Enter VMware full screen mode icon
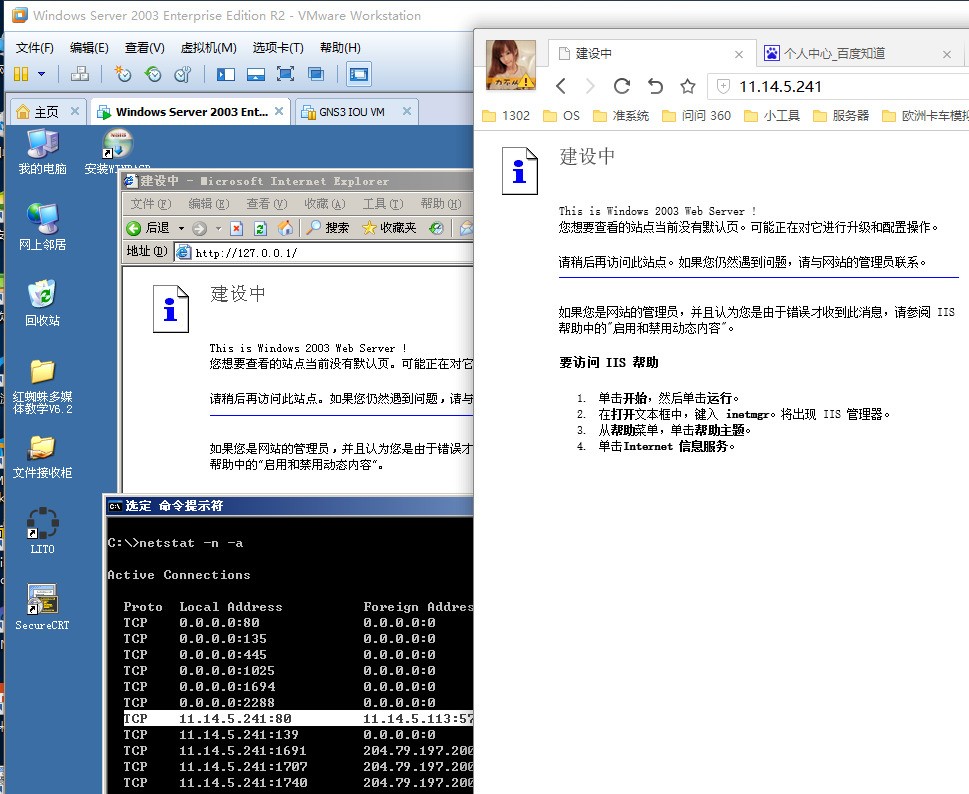 coord(286,75)
